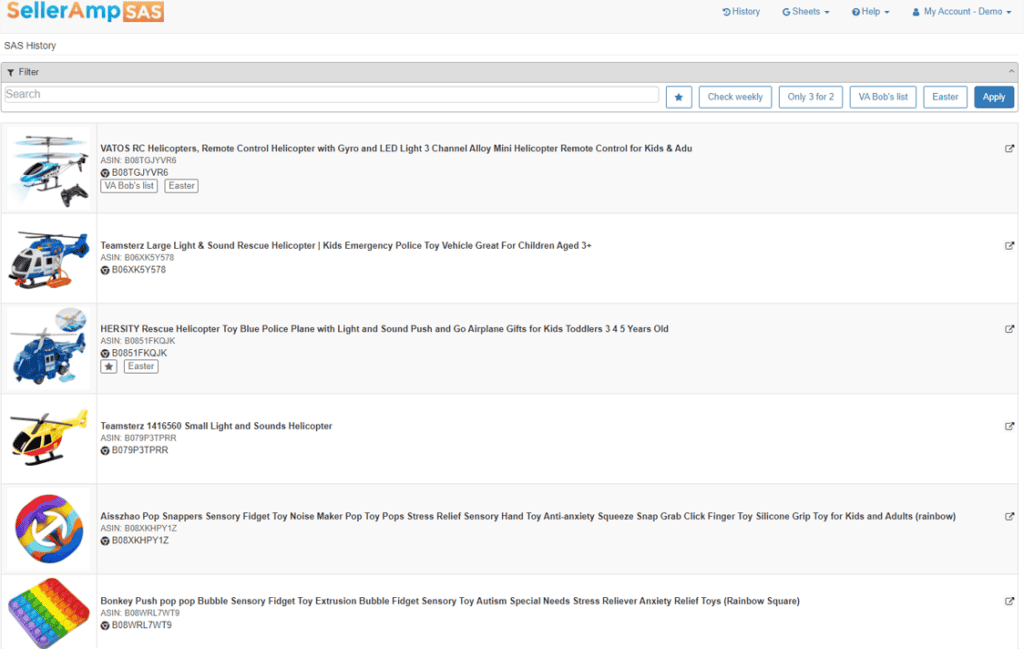The height and width of the screenshot is (649, 1024).
Task: Click ASIN: B0851FKQJK text
Action: pos(138,341)
